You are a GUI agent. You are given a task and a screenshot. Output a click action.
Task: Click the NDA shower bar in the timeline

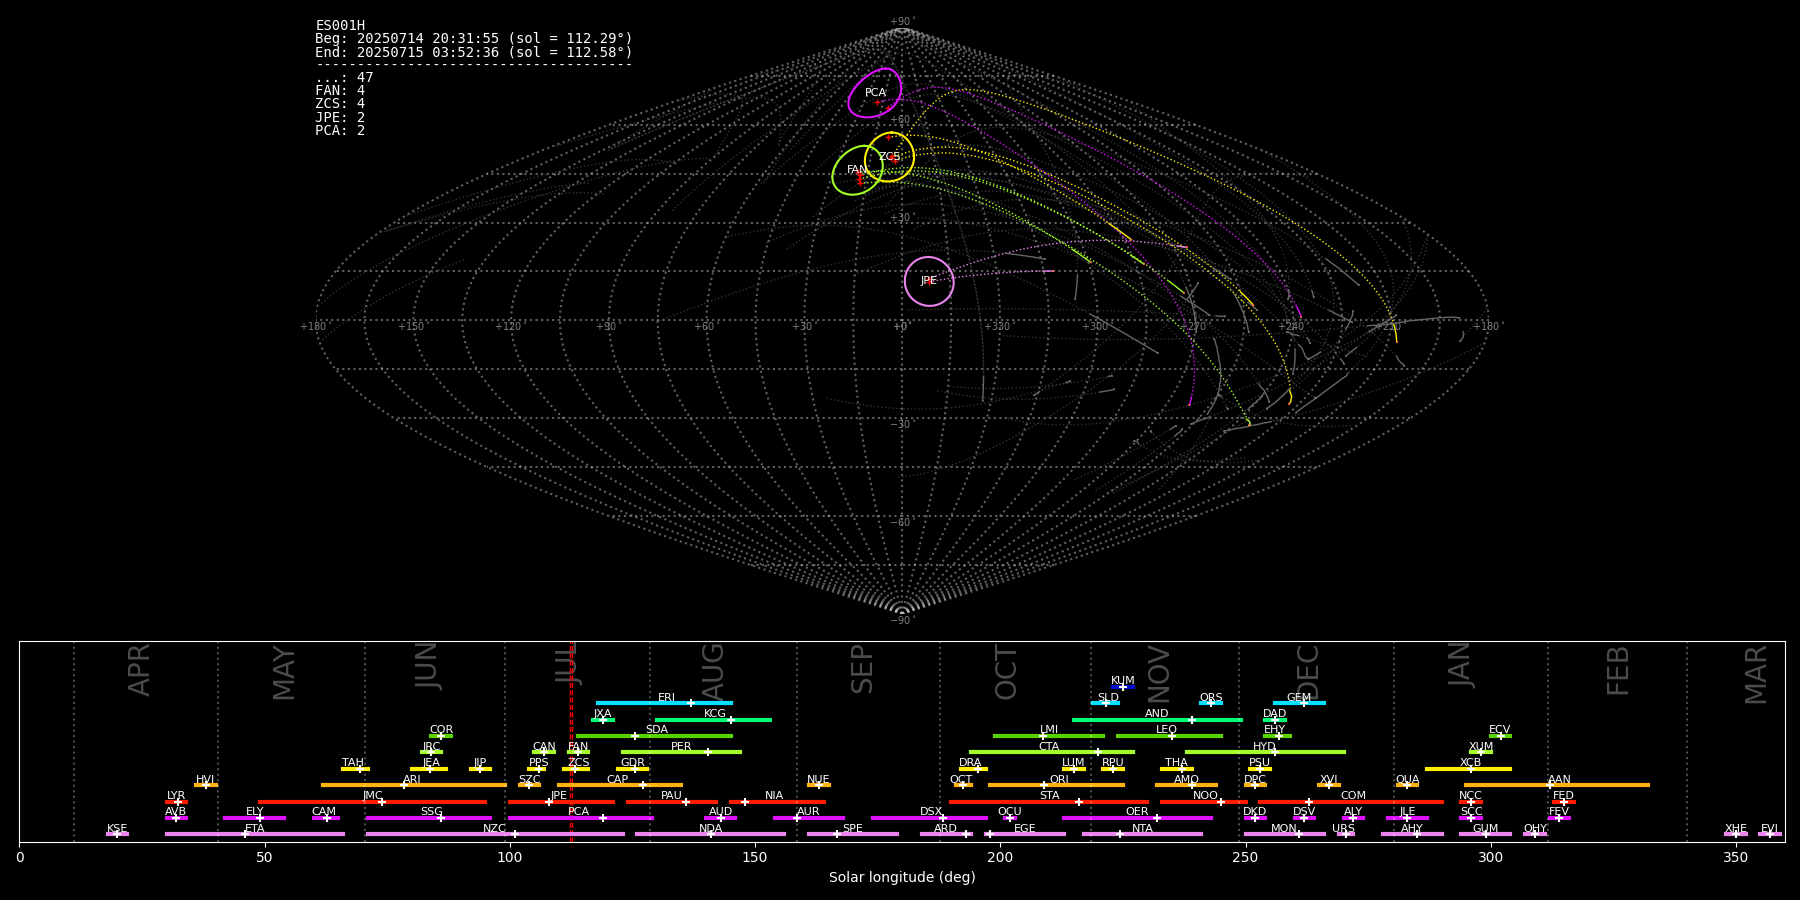pyautogui.click(x=710, y=834)
